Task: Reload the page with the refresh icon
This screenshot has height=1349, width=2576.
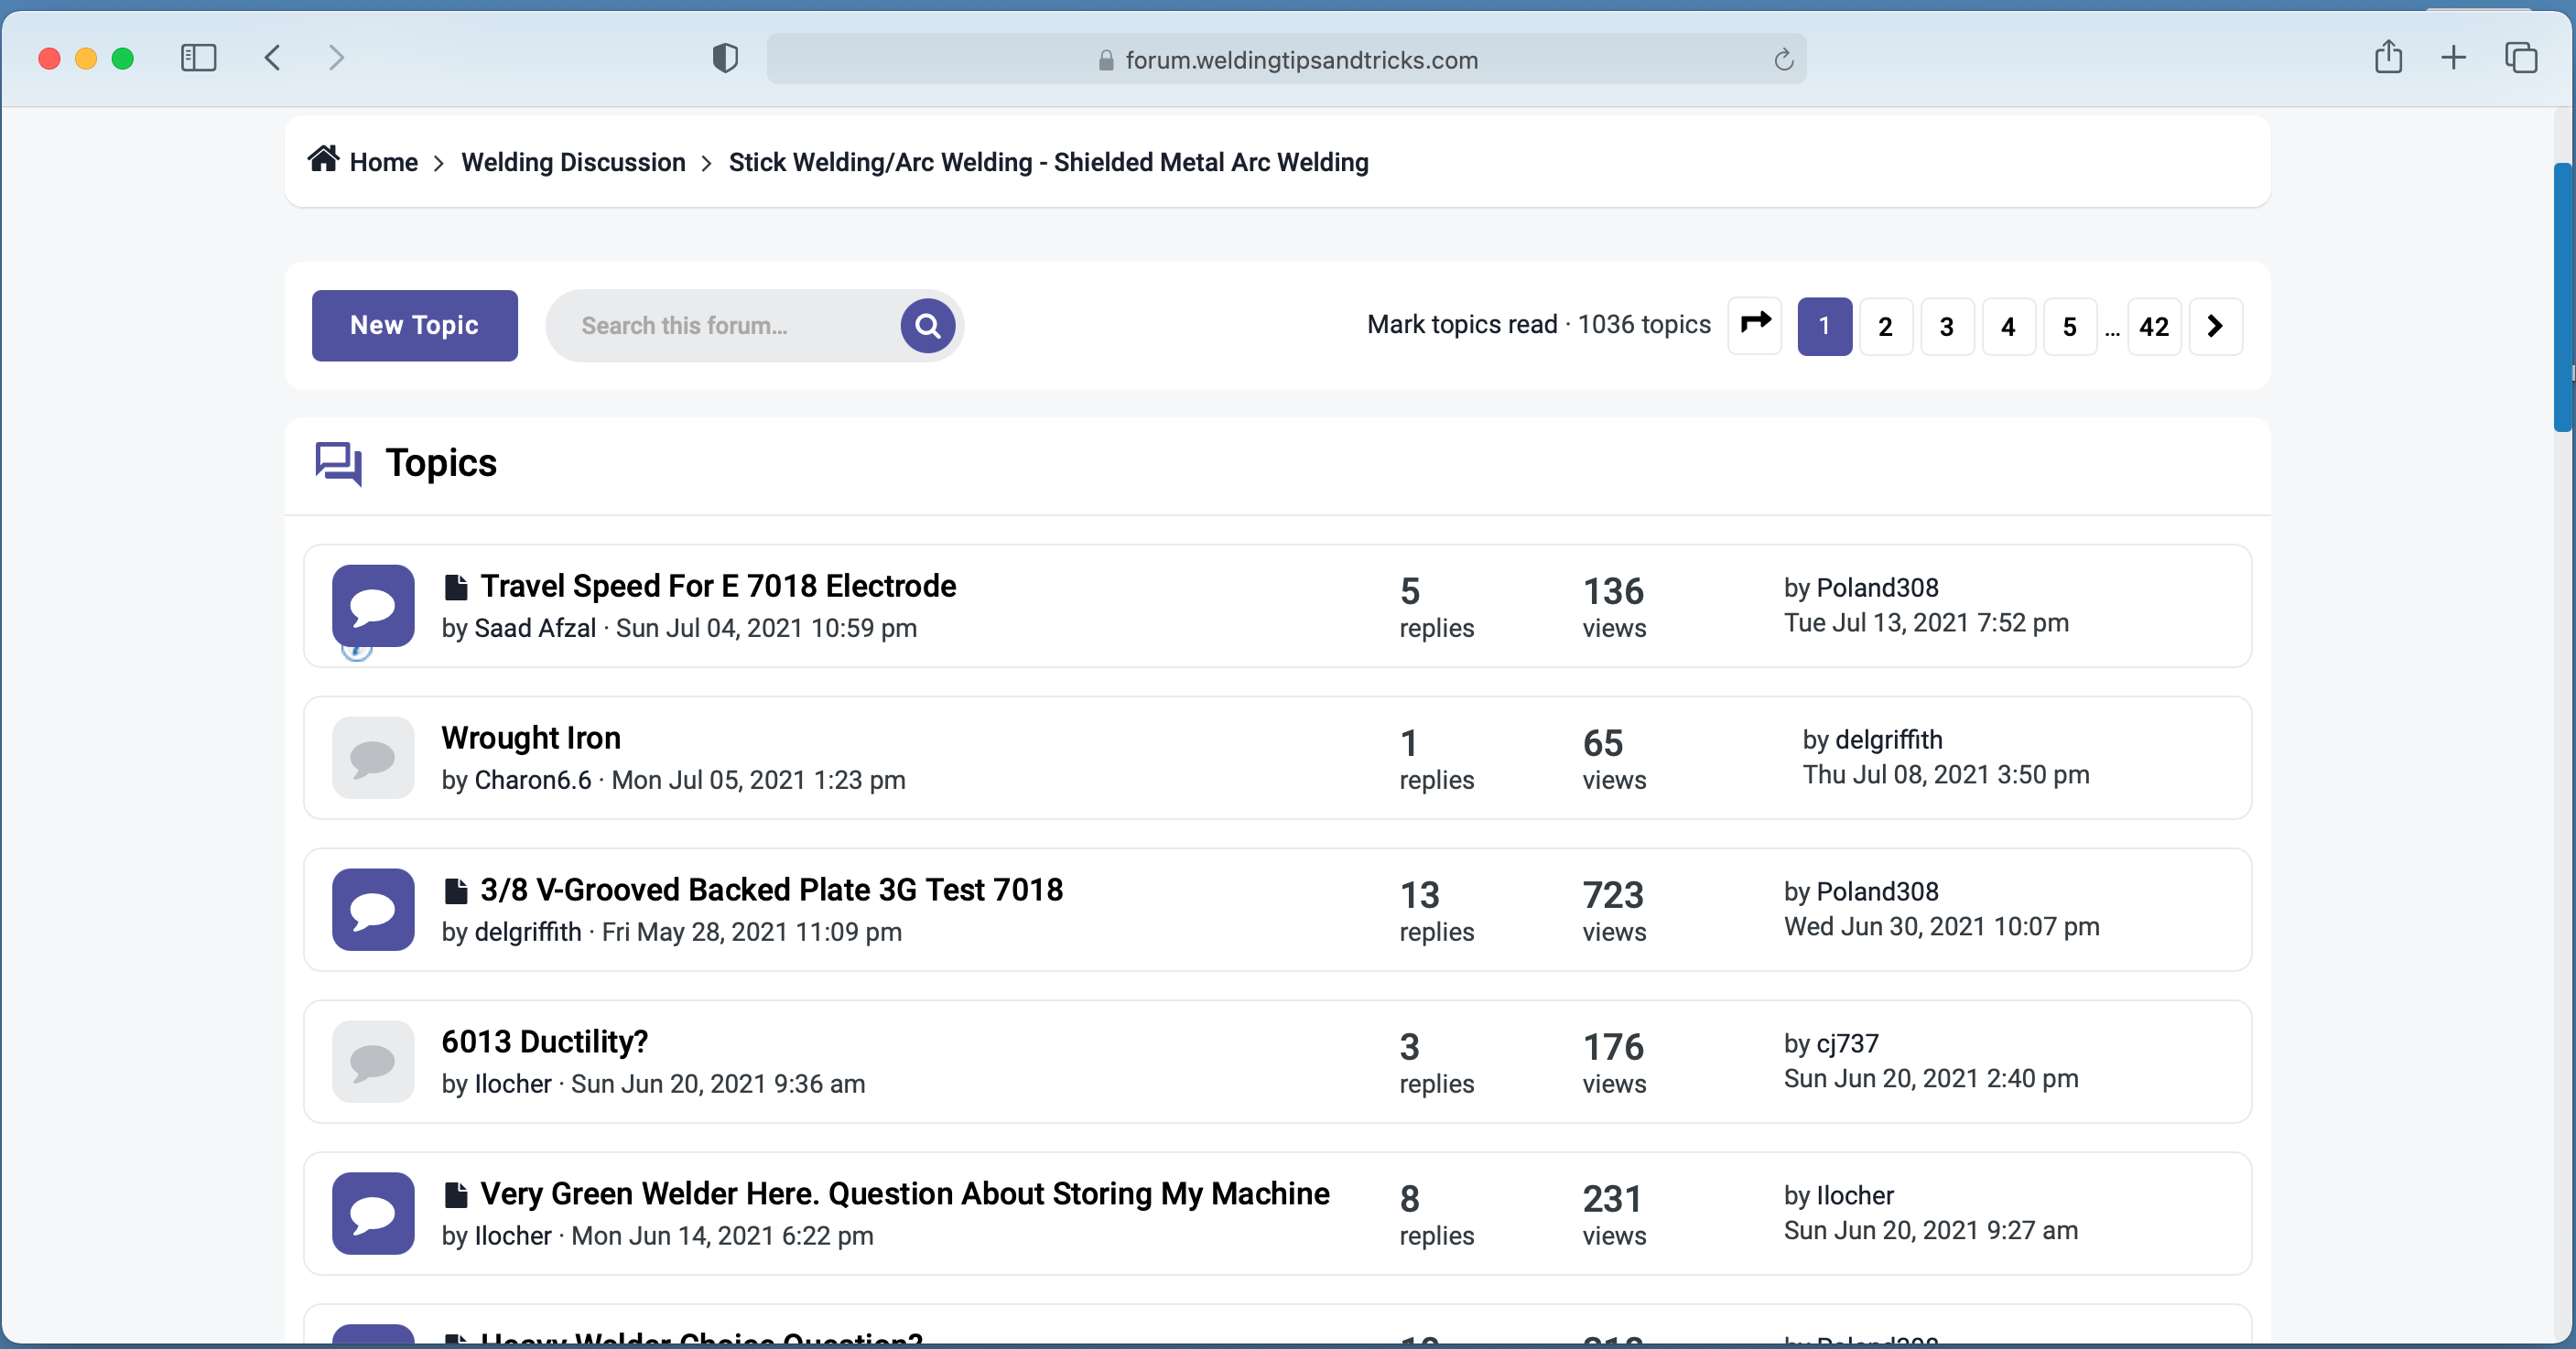Action: pos(1783,60)
